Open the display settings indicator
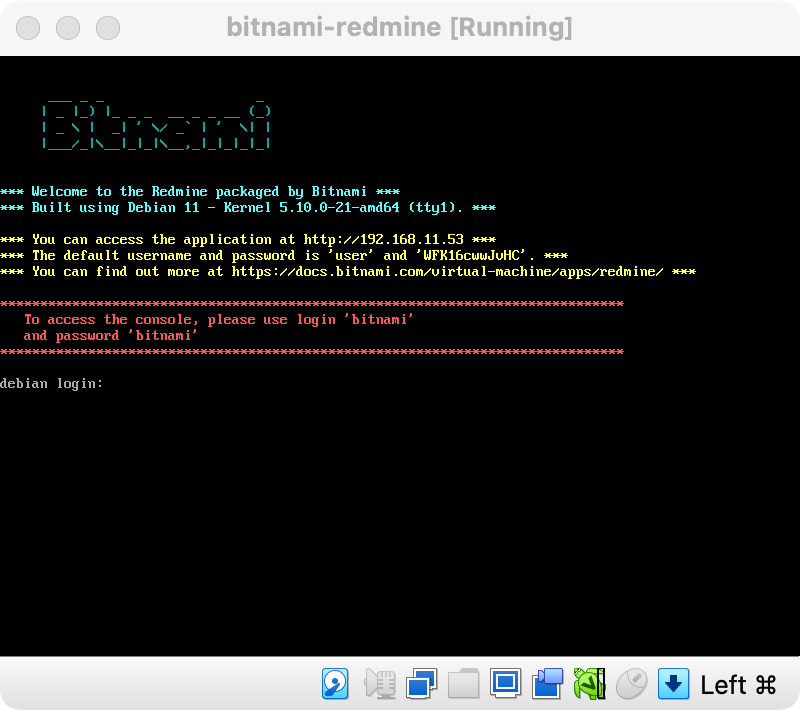 (x=505, y=683)
